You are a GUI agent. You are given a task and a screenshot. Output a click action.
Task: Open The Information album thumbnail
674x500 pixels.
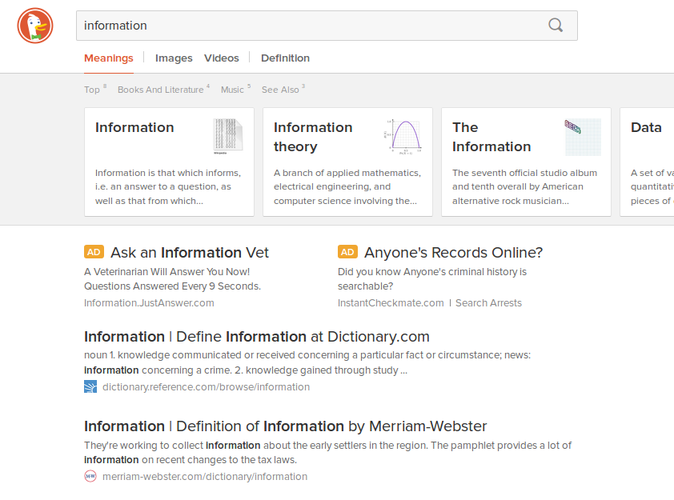click(x=582, y=137)
